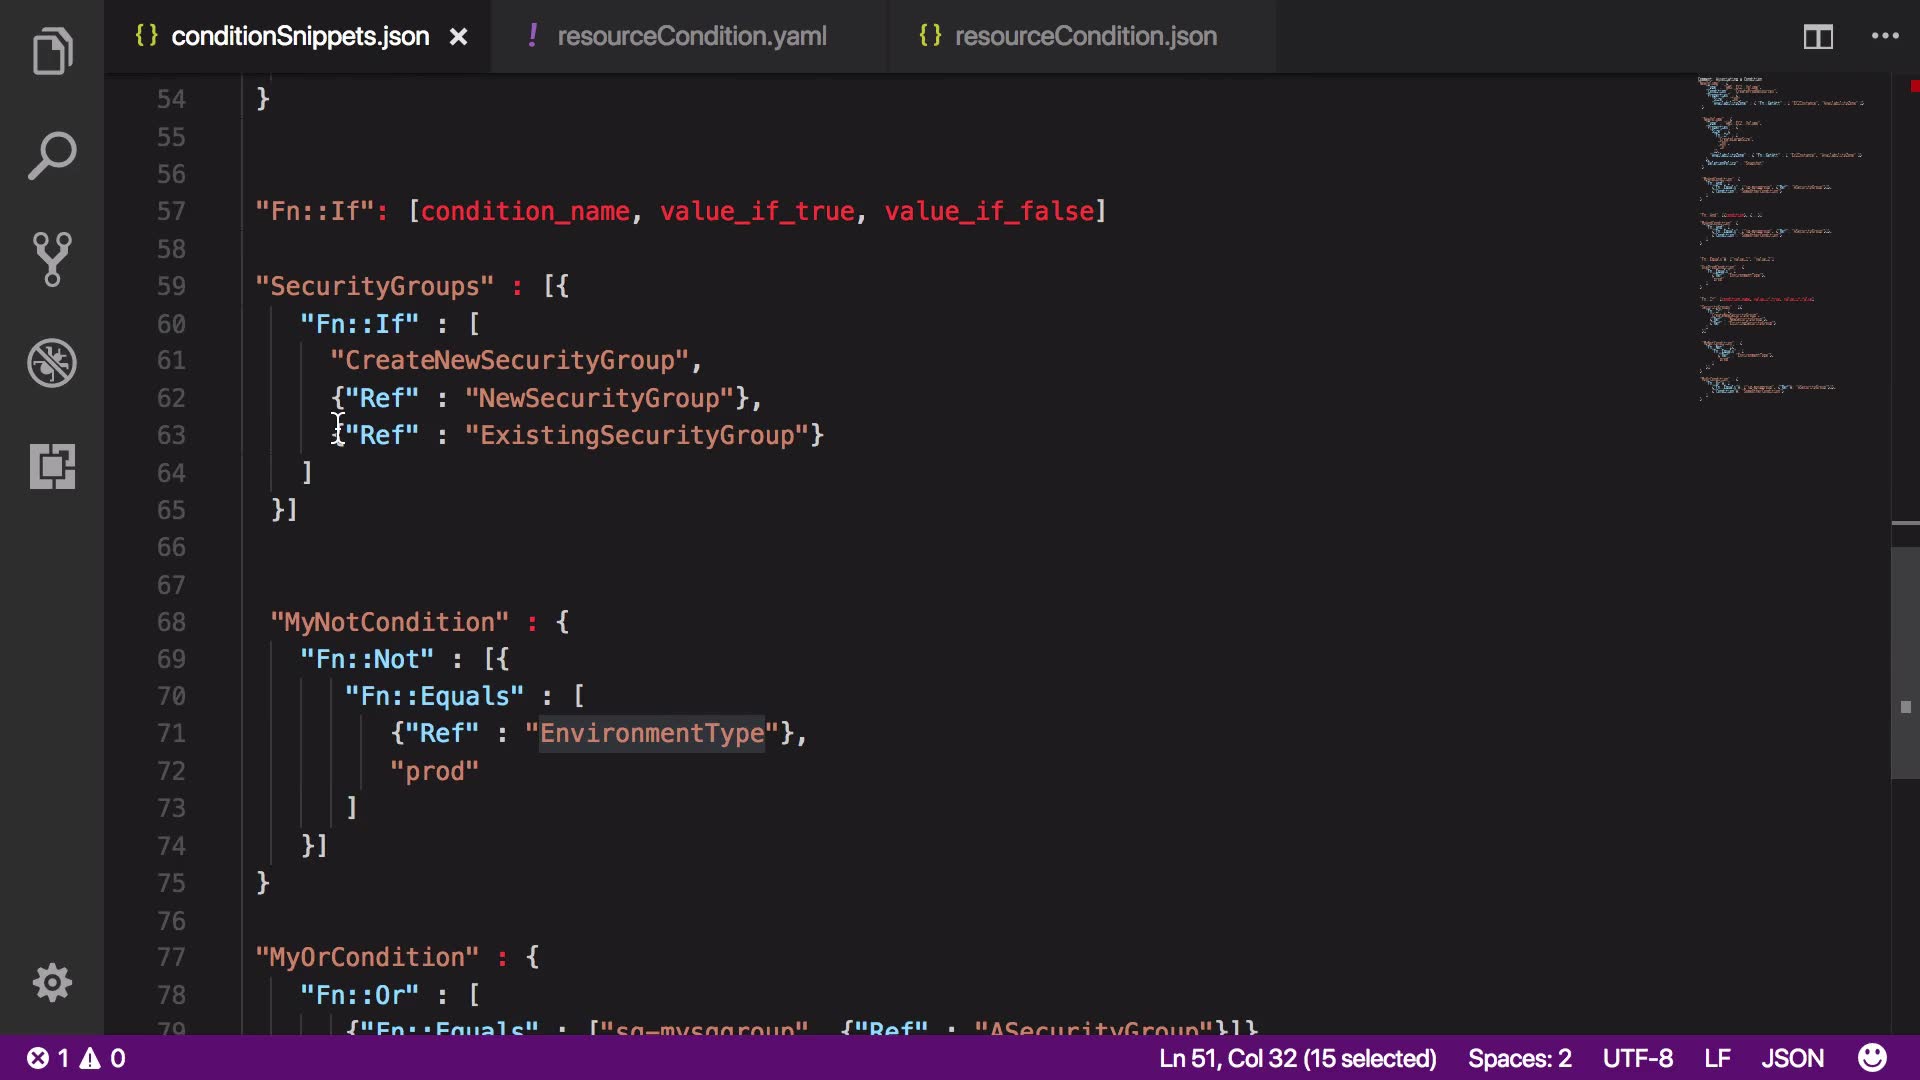Change the UTF-8 file encoding
This screenshot has height=1080, width=1920.
1637,1058
